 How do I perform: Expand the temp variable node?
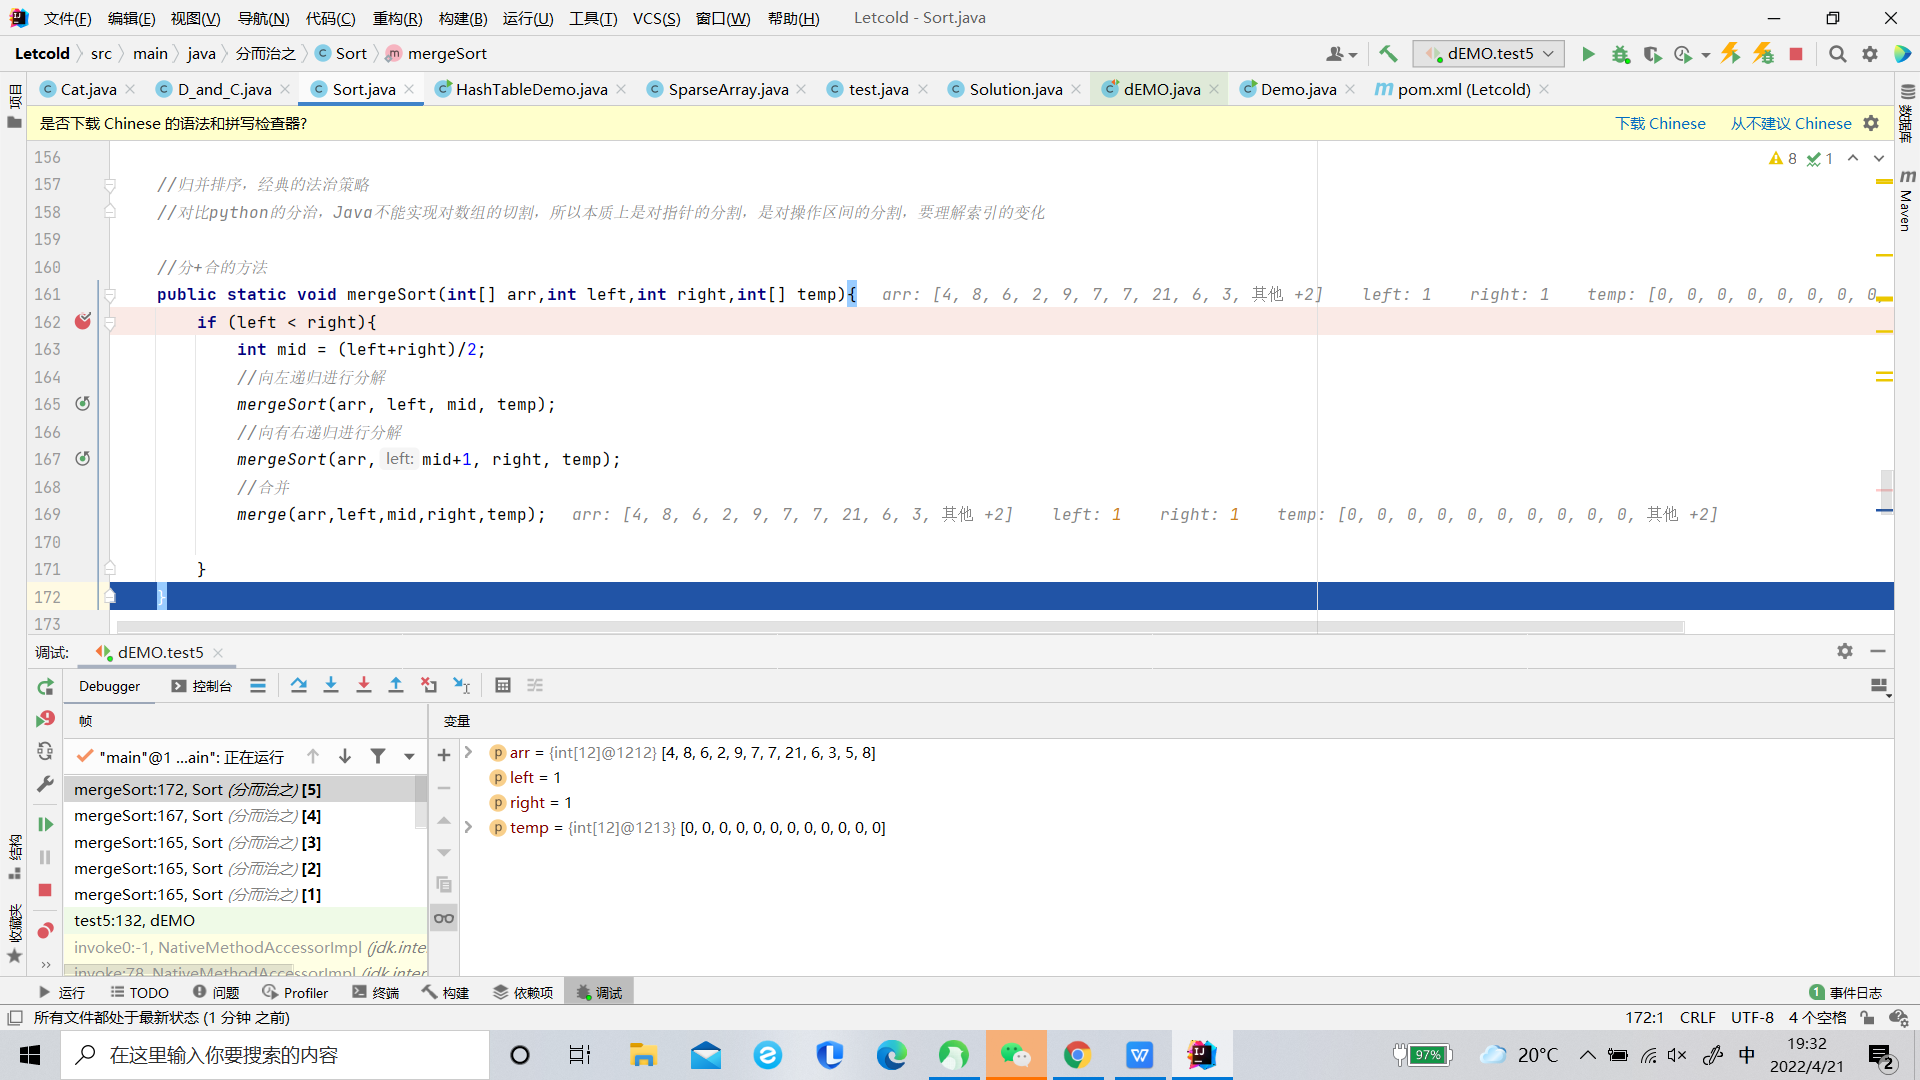(468, 827)
